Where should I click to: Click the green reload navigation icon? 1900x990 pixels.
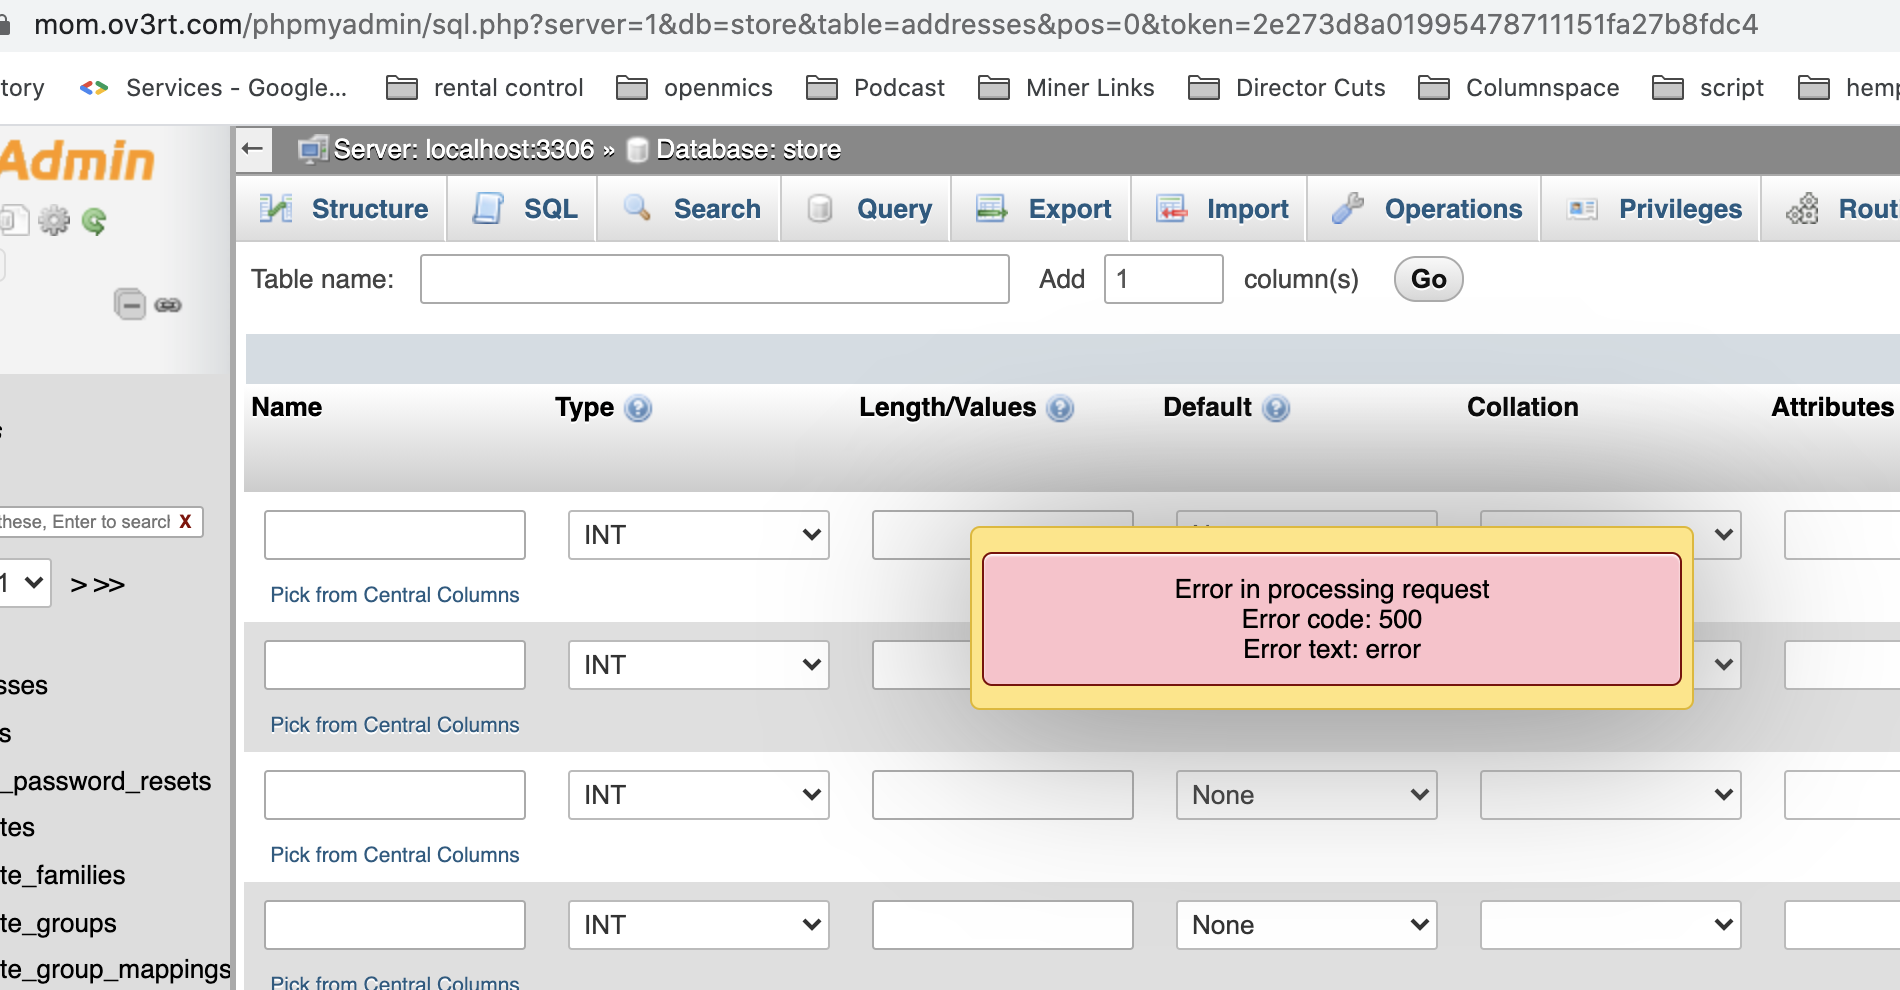click(94, 220)
